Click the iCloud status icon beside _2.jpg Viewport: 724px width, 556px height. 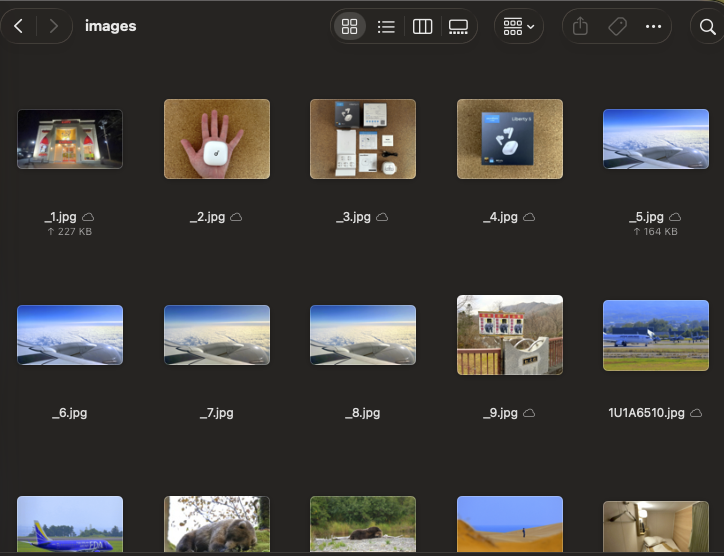[236, 217]
